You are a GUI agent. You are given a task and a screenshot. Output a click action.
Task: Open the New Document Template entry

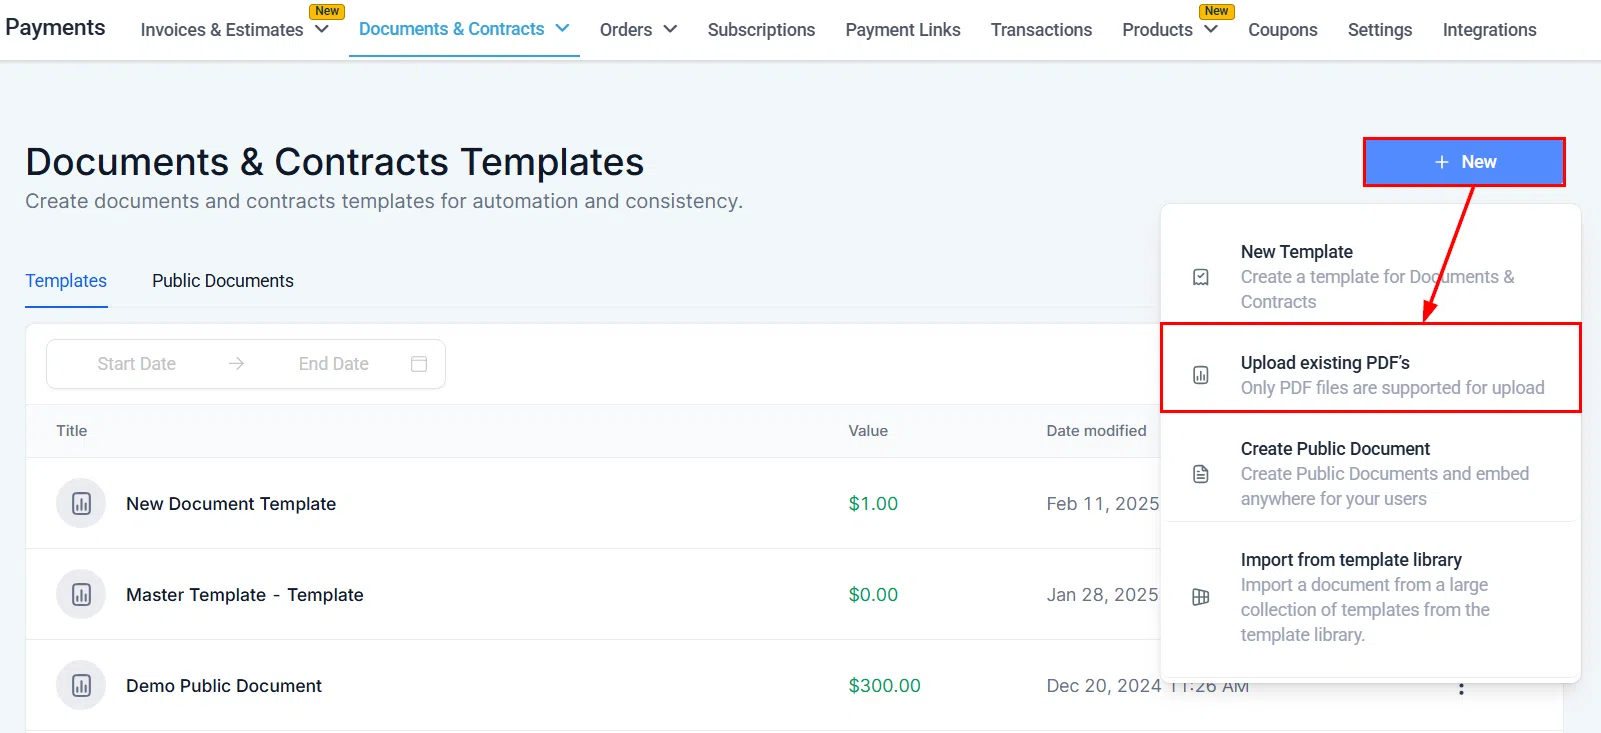(x=231, y=503)
